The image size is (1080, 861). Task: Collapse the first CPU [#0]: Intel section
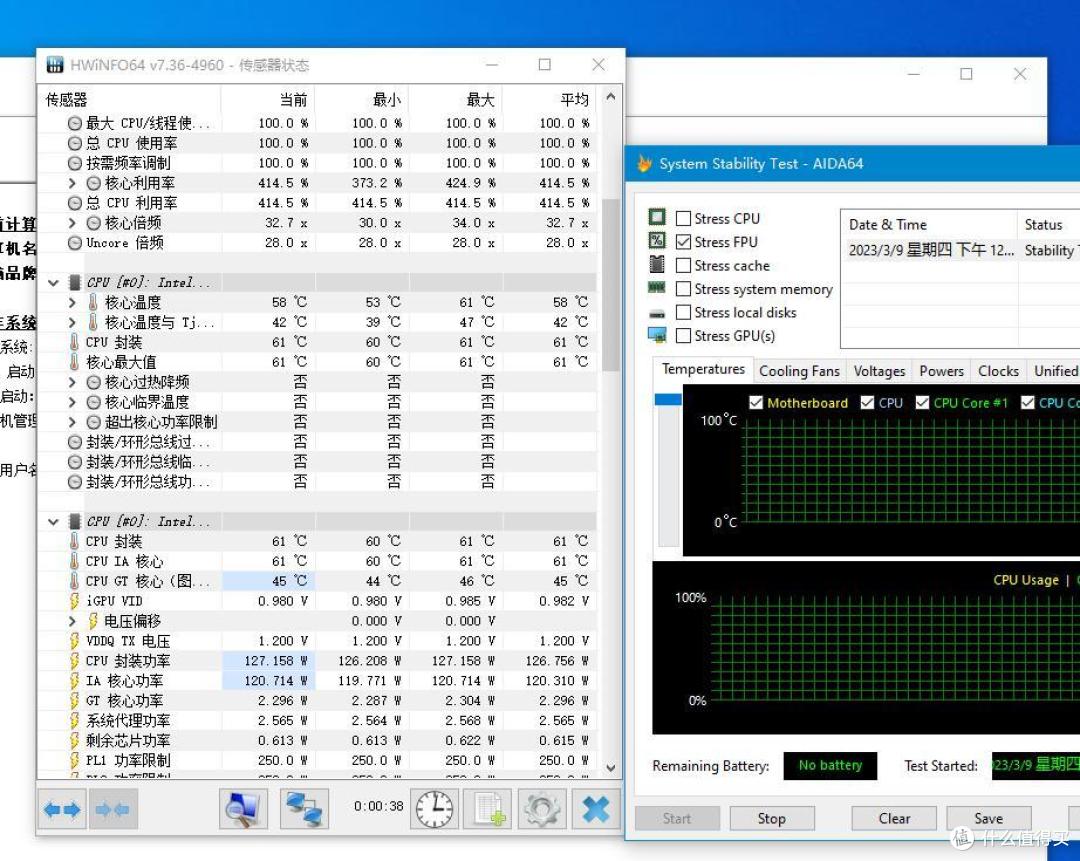[54, 282]
